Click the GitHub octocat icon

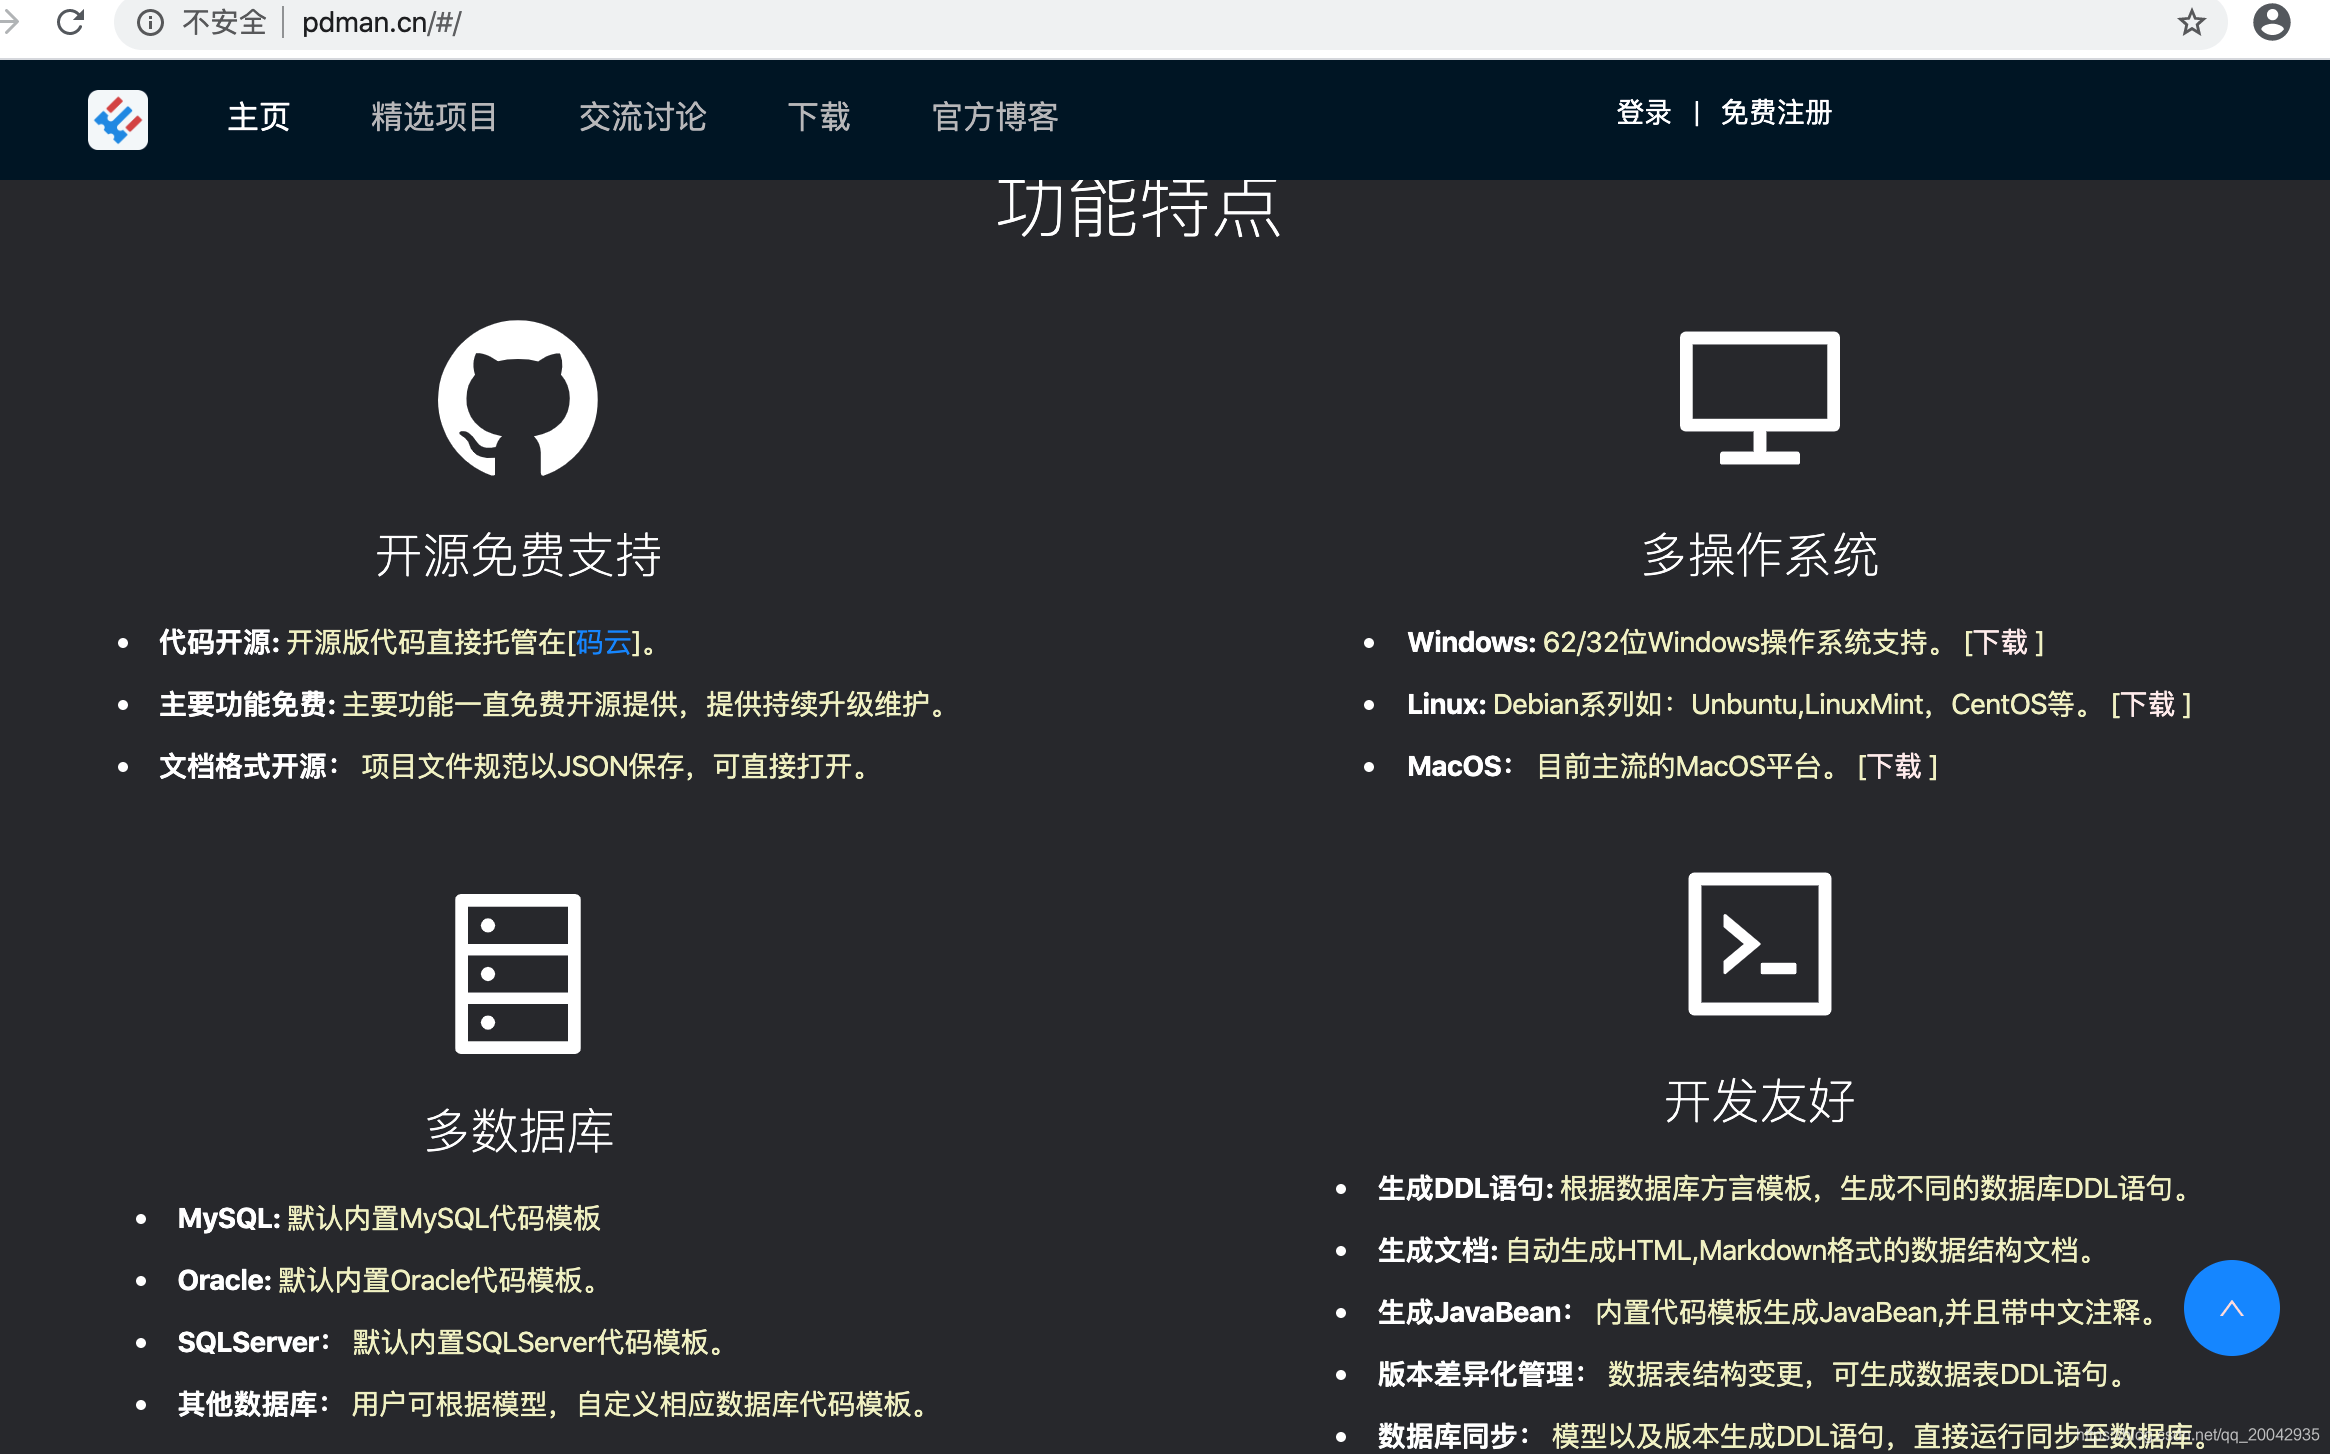(x=517, y=399)
